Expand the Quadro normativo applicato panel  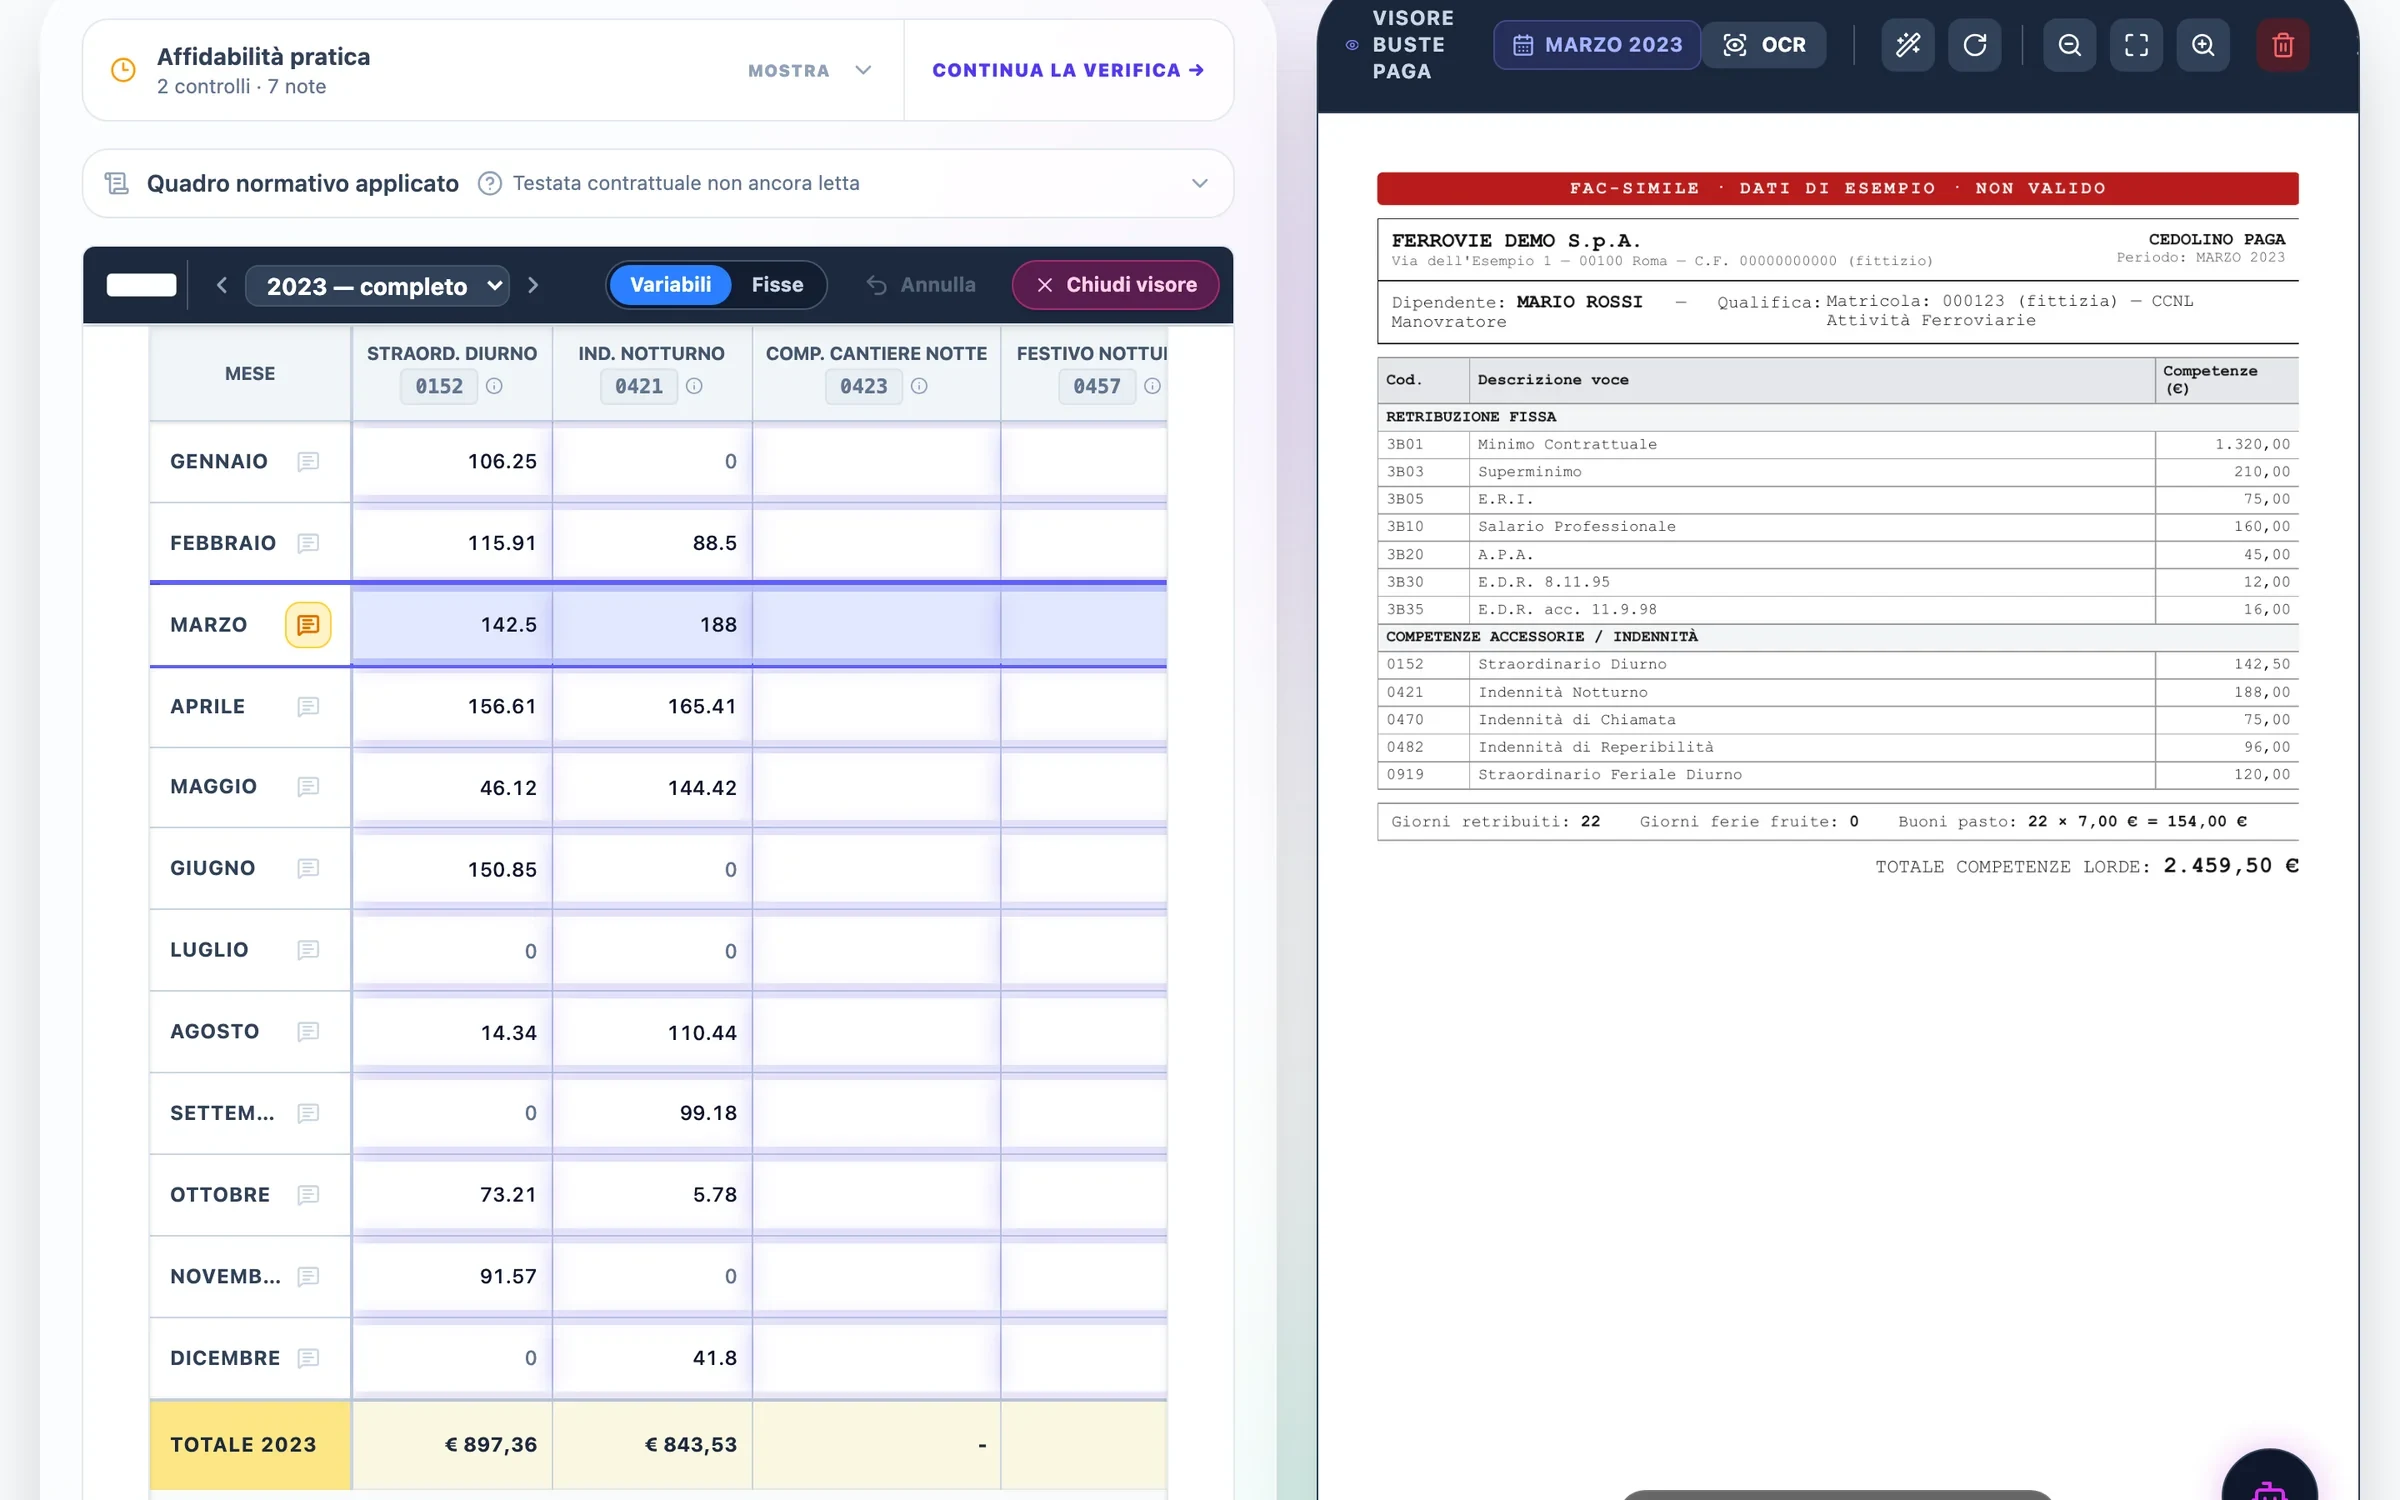(1199, 183)
